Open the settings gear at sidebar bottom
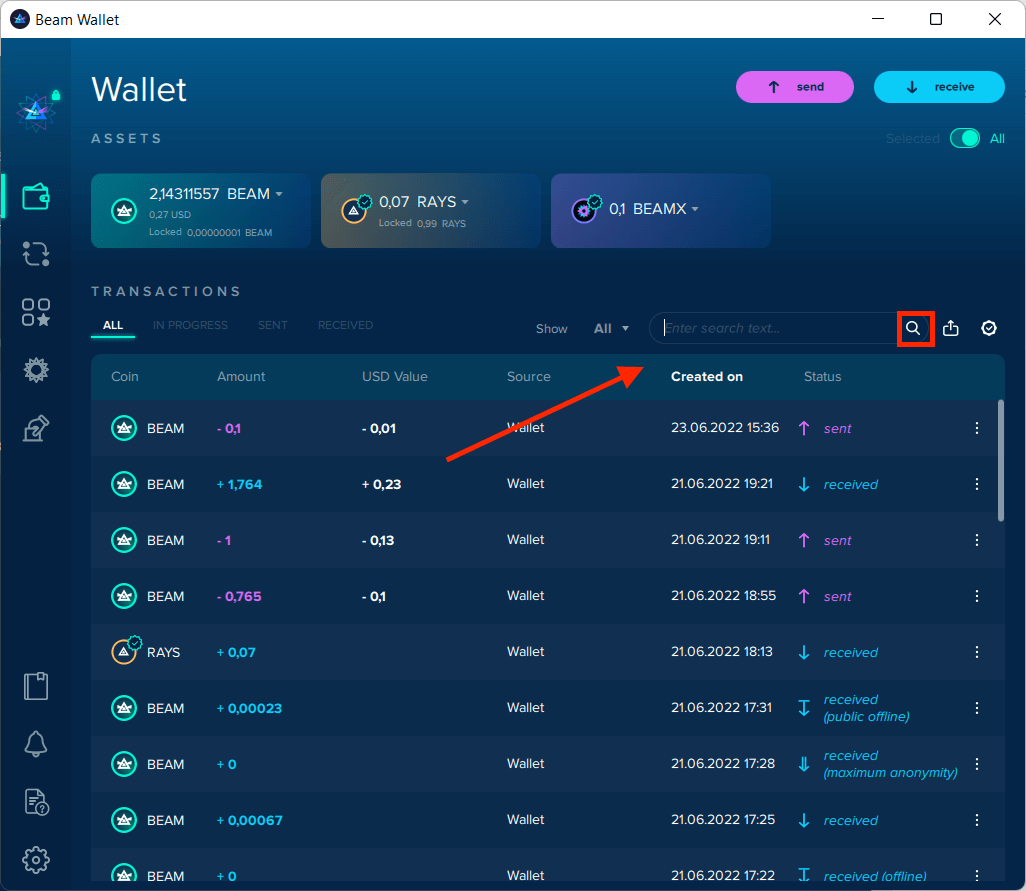Screen dimensions: 1026x891 36,859
